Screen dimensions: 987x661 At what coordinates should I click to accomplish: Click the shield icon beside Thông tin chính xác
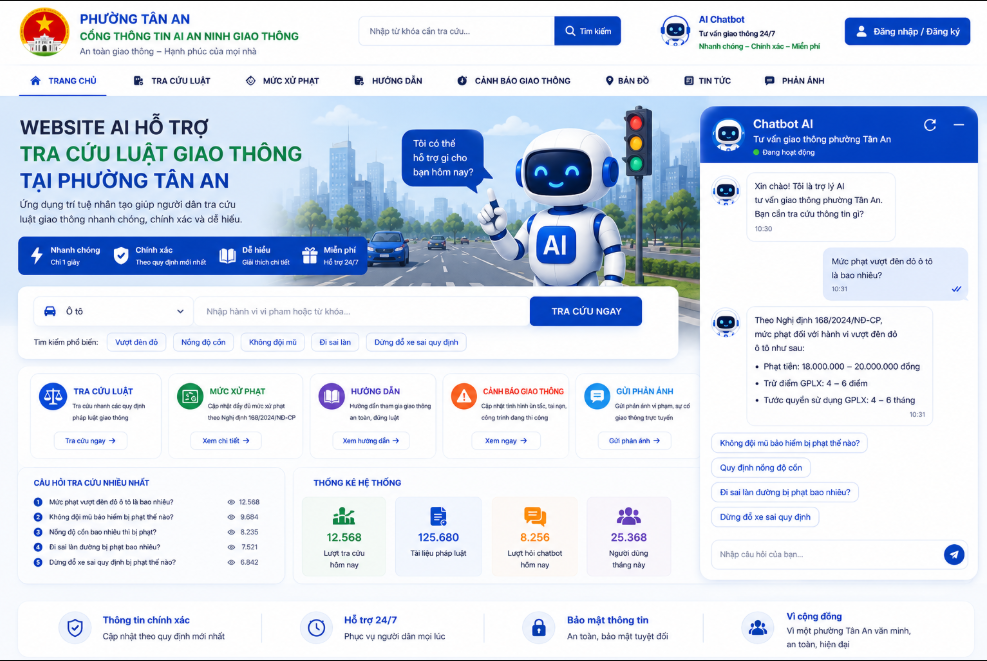click(75, 628)
